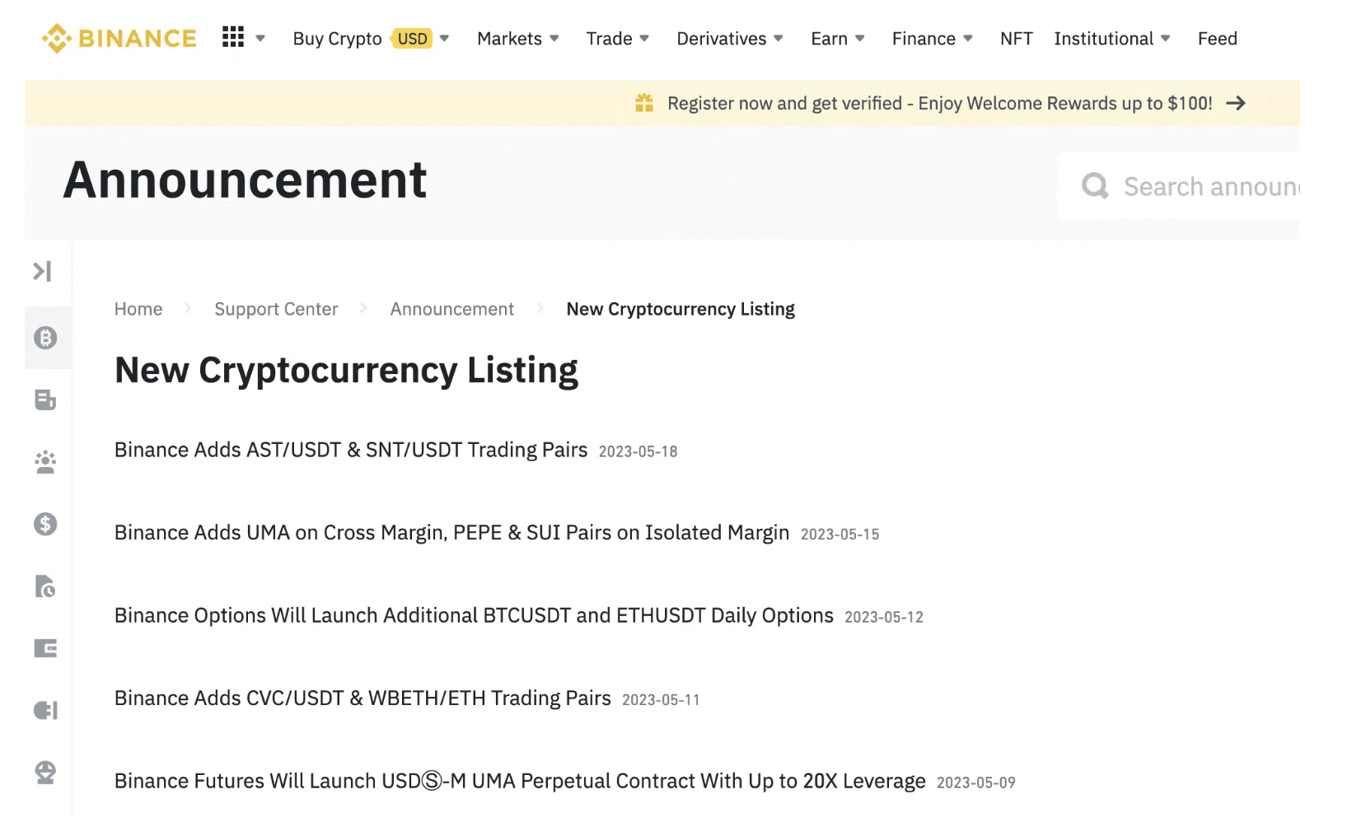Select the people group sidebar icon
The height and width of the screenshot is (822, 1366).
(45, 462)
